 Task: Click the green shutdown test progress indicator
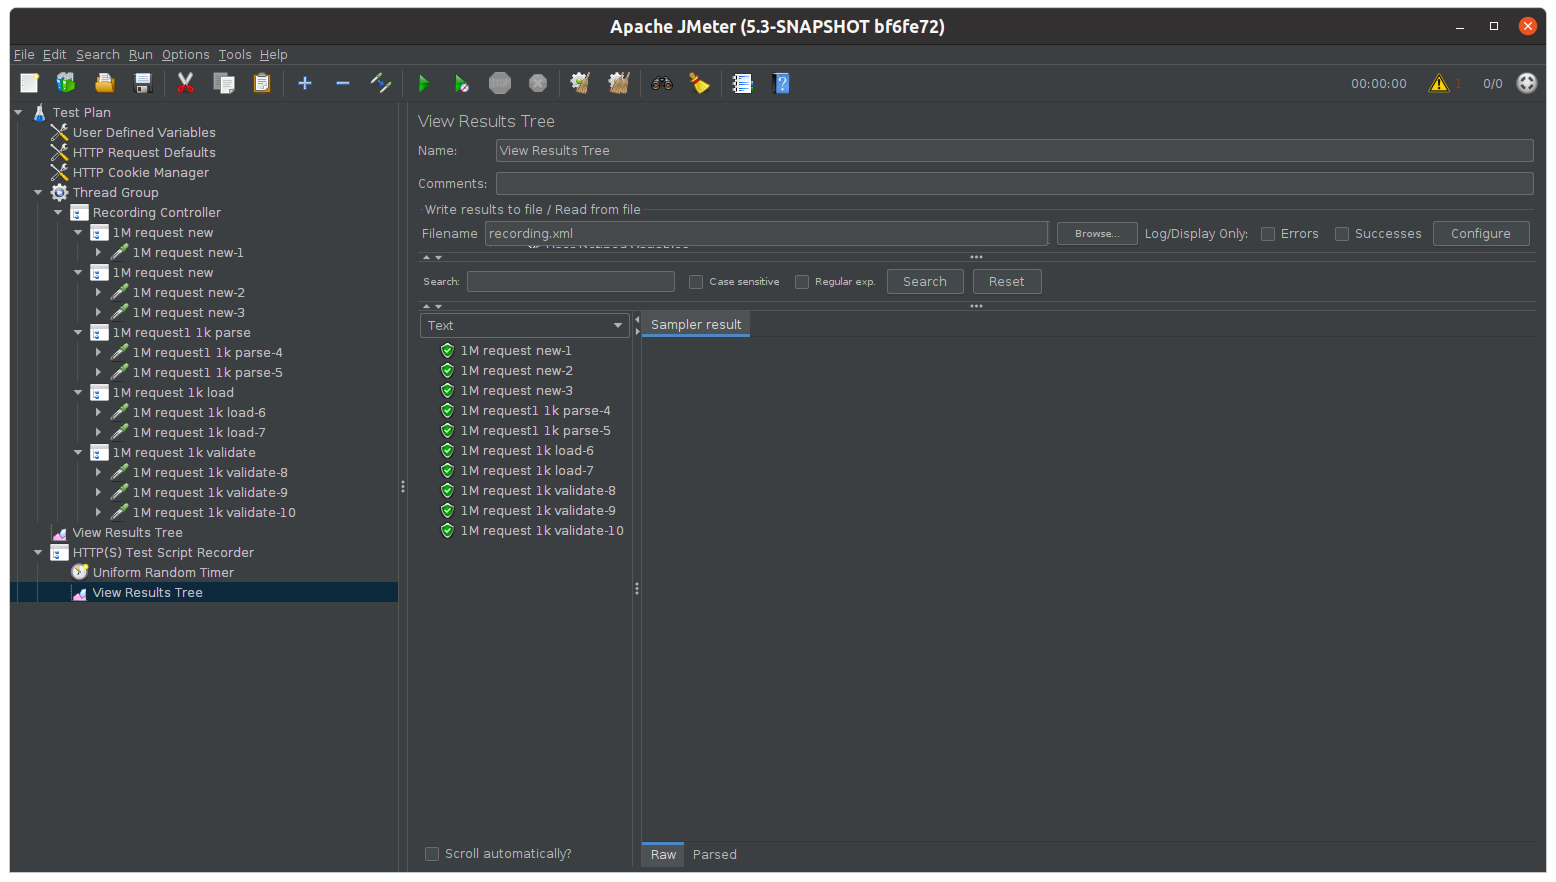(1526, 83)
